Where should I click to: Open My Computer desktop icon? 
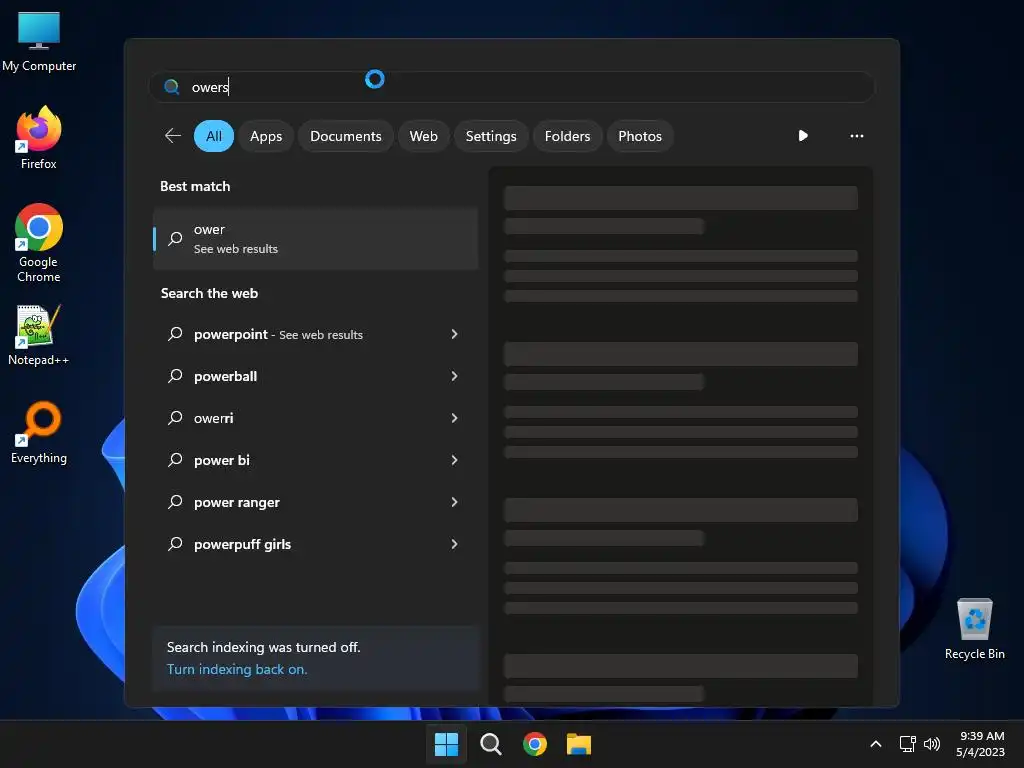pyautogui.click(x=39, y=41)
